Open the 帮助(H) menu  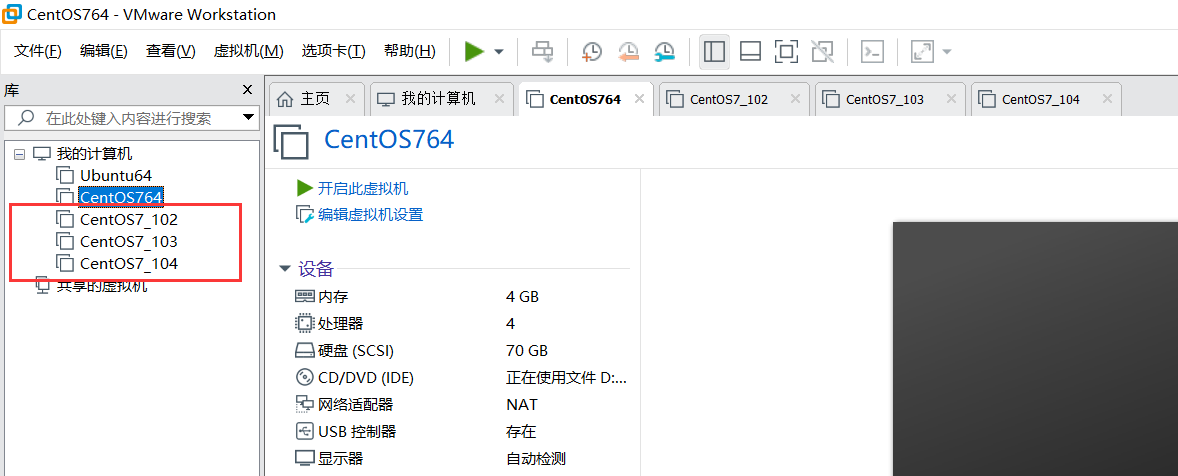click(409, 51)
